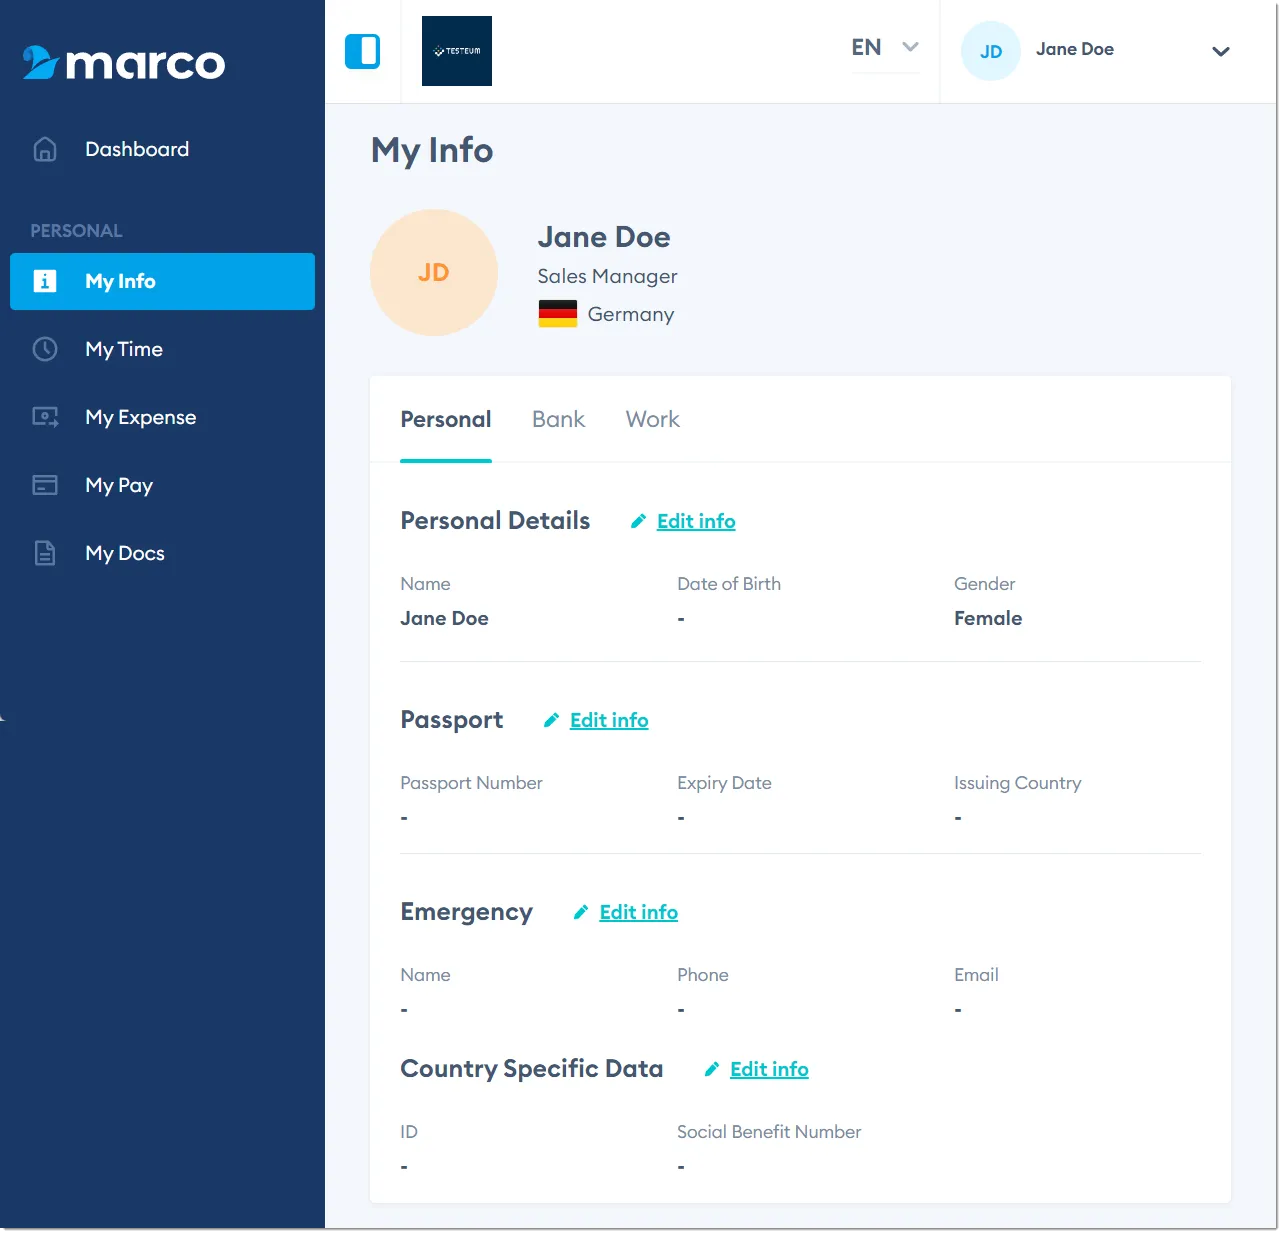Screen dimensions: 1282x1234
Task: Click the My Pay card icon
Action: [x=45, y=485]
